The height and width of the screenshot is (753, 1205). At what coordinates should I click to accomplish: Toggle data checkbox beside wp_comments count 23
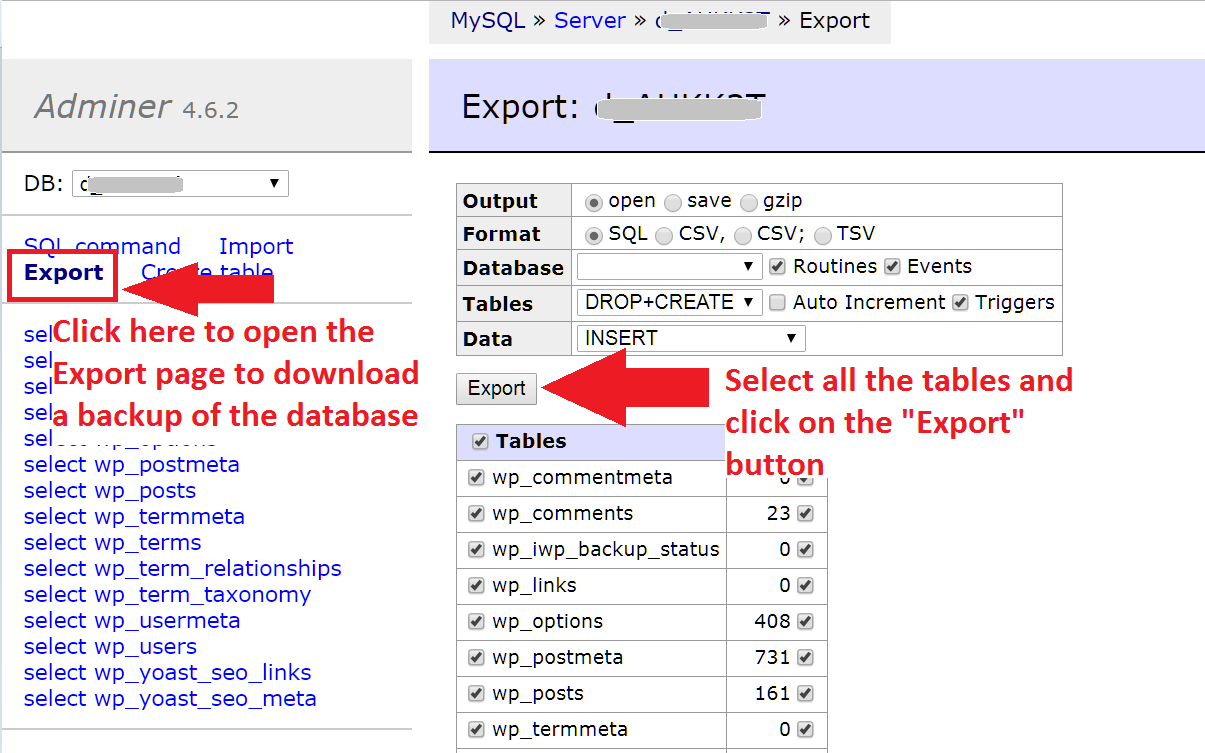coord(806,514)
